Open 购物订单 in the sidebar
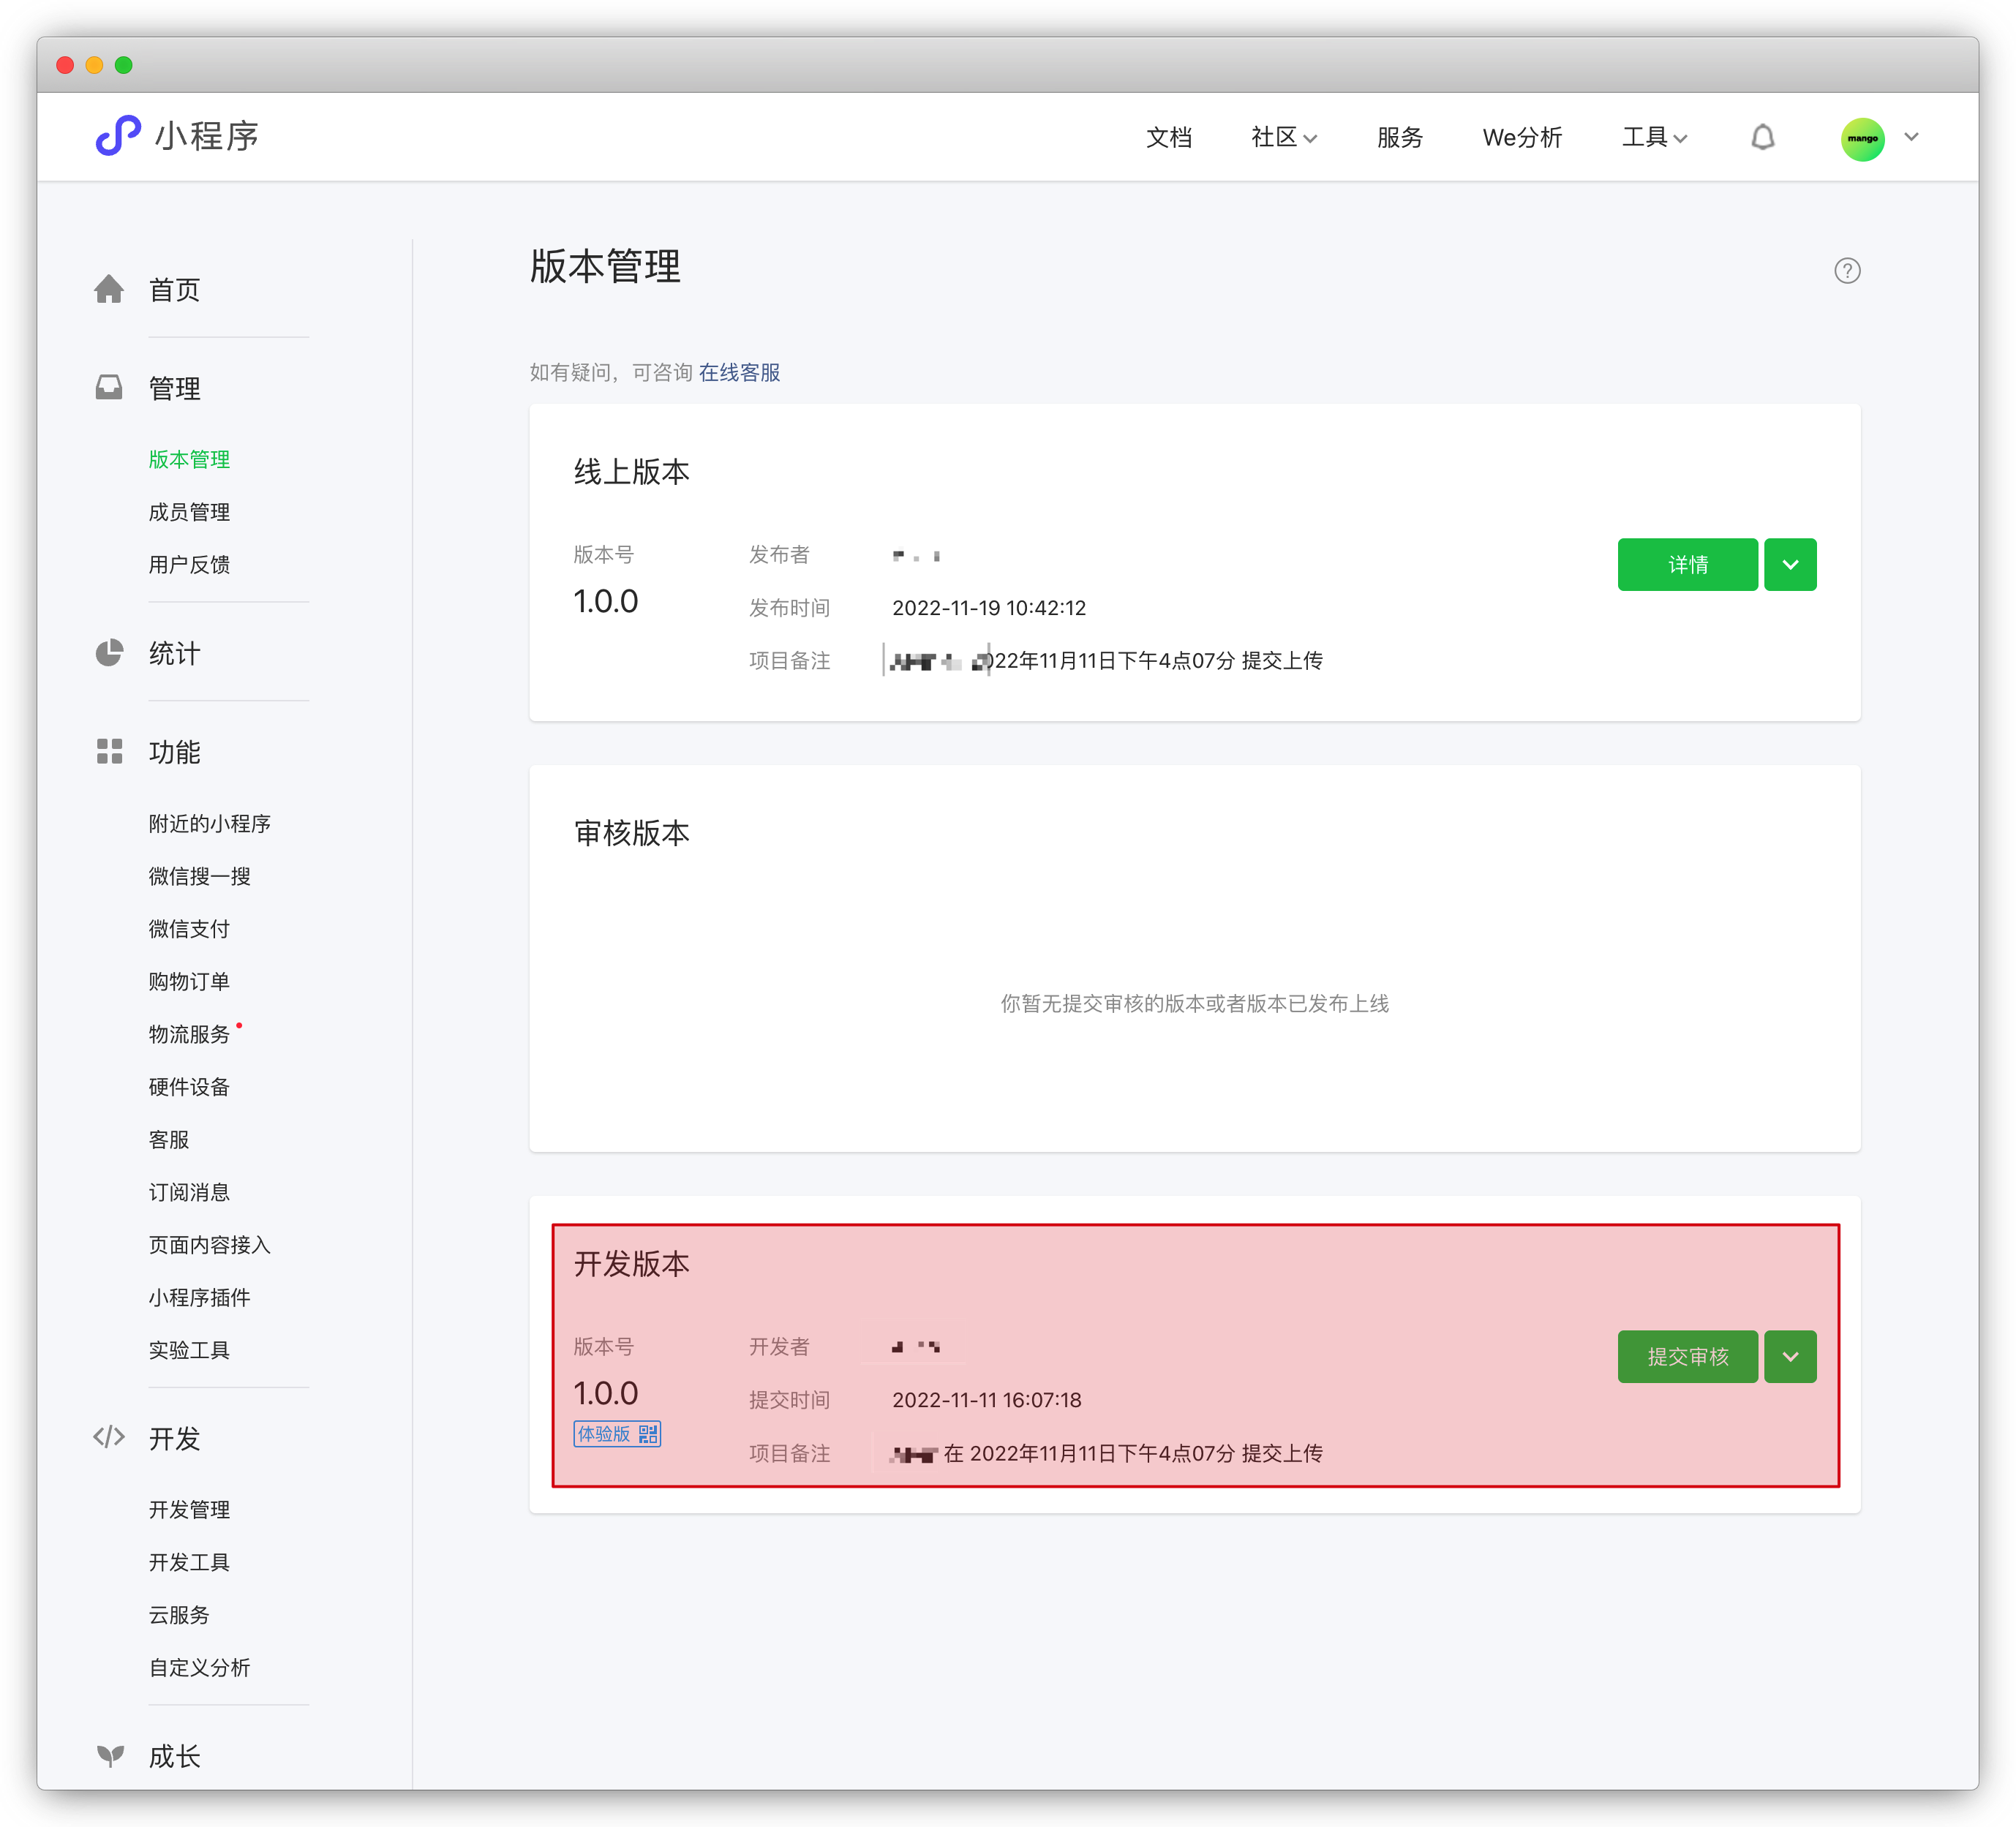Image resolution: width=2016 pixels, height=1827 pixels. 189,981
